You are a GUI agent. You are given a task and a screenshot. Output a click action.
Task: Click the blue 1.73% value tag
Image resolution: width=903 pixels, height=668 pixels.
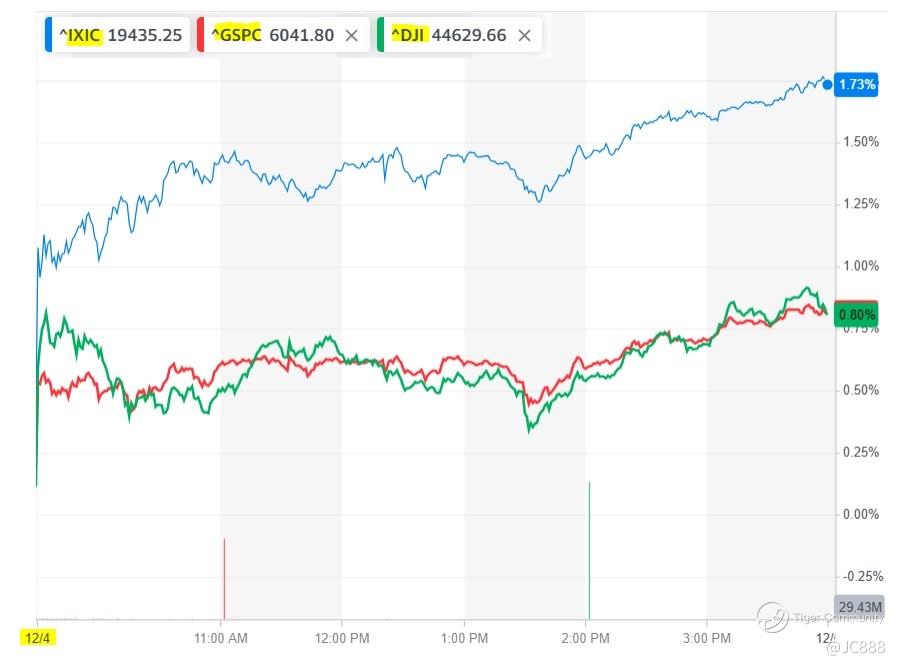pos(856,85)
